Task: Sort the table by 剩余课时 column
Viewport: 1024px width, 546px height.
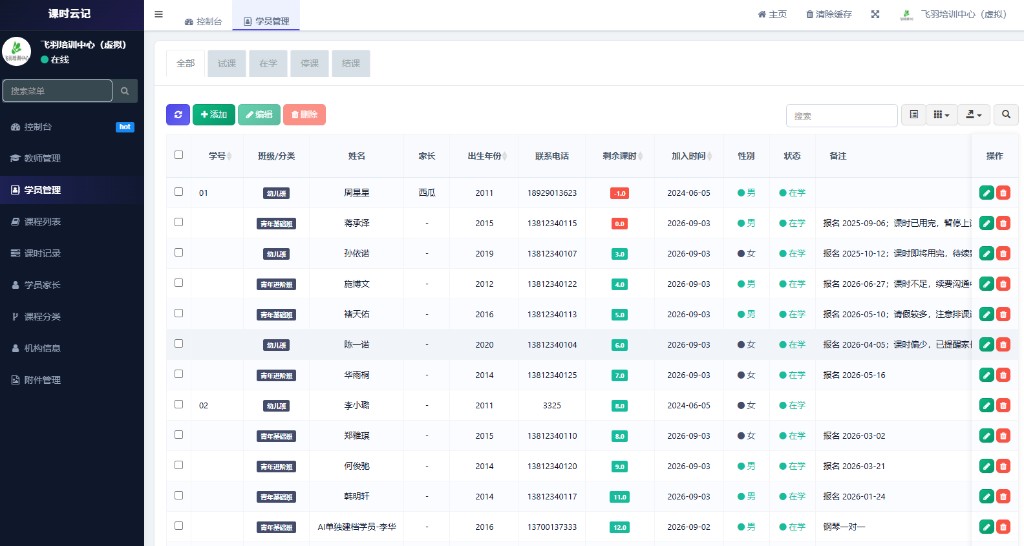Action: coord(640,156)
